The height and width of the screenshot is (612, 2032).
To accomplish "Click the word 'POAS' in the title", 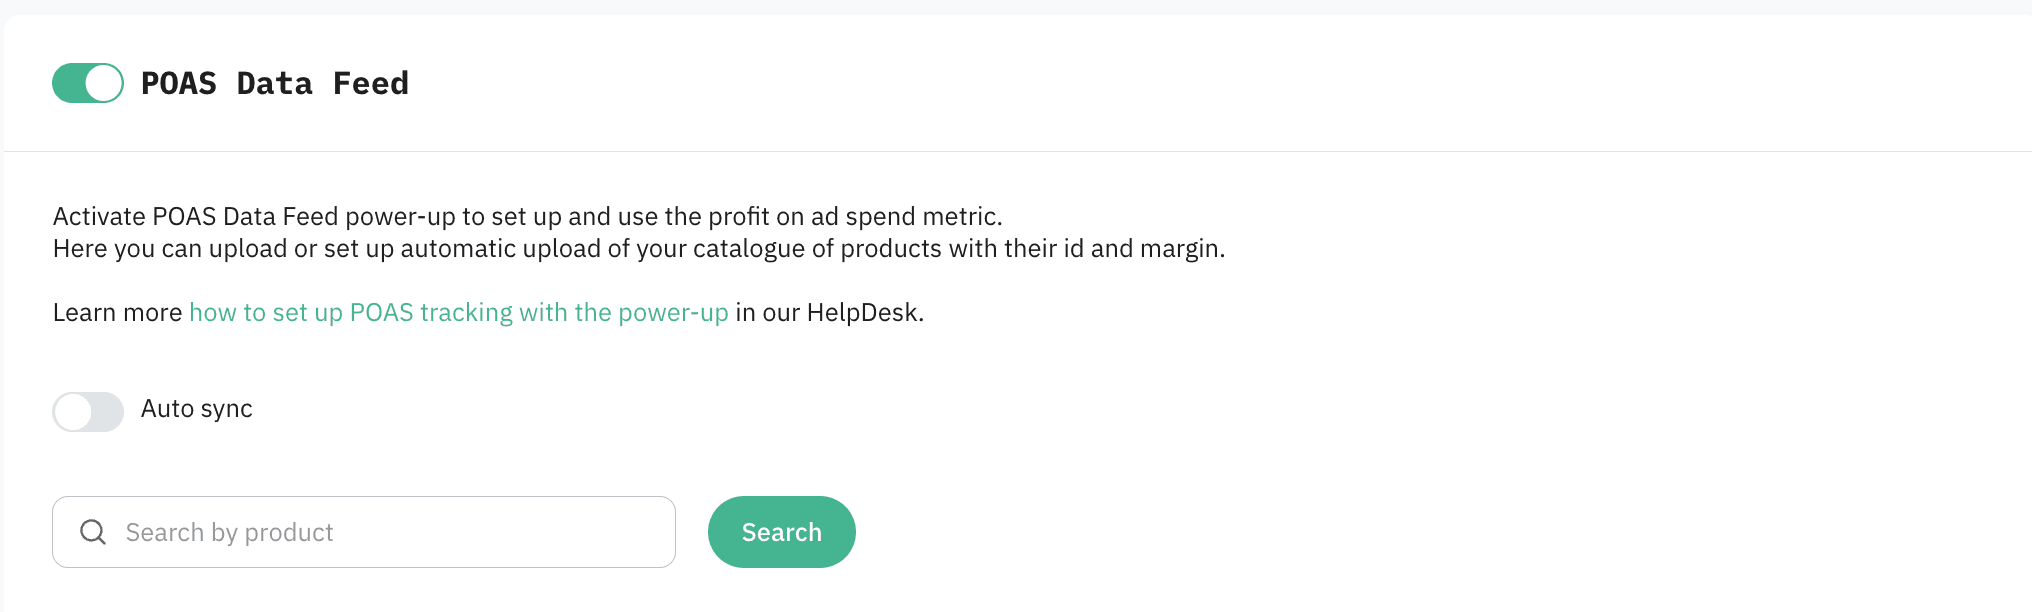I will tap(179, 83).
